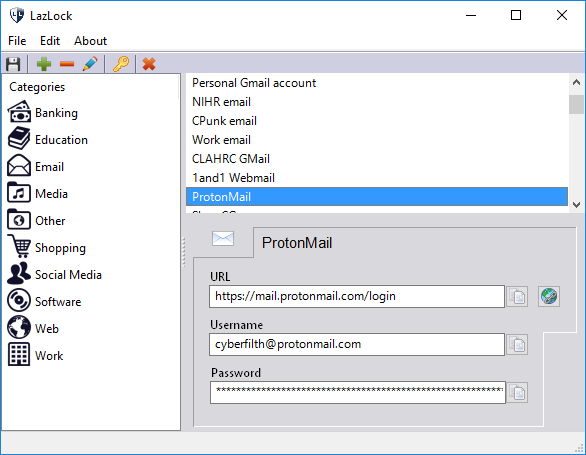Choose the Work building grid icon
The image size is (586, 455).
(19, 354)
